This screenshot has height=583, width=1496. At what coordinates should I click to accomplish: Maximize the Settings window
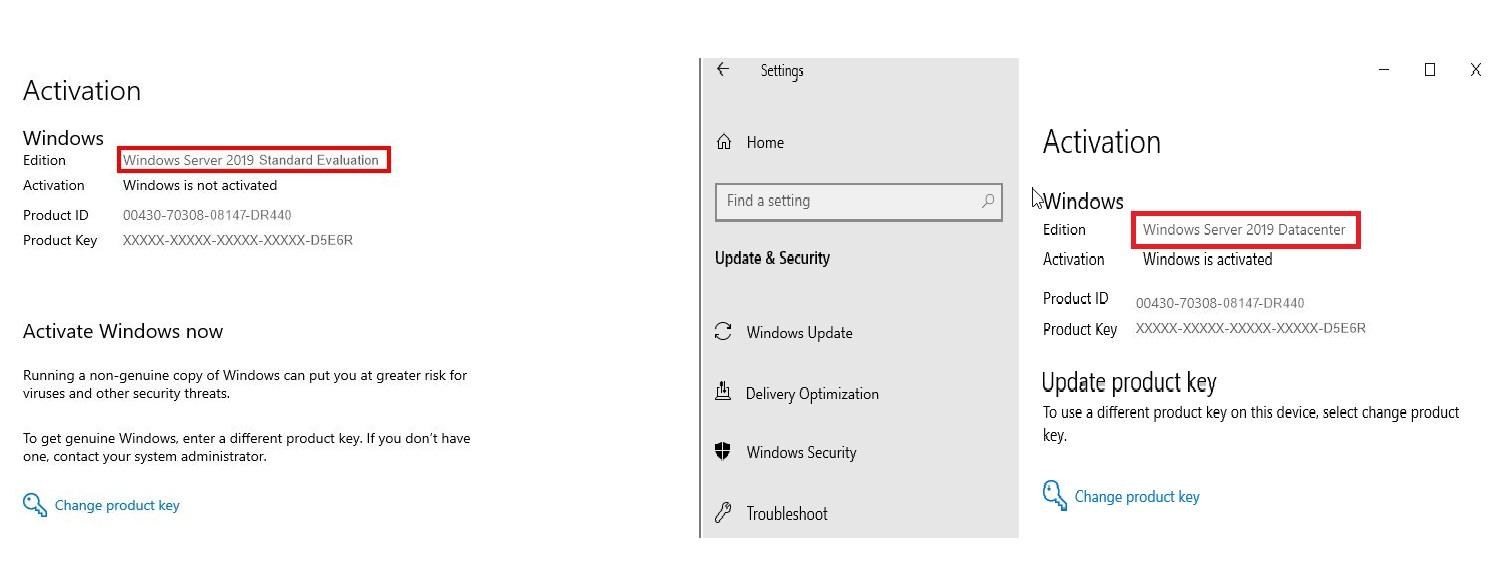pos(1430,70)
